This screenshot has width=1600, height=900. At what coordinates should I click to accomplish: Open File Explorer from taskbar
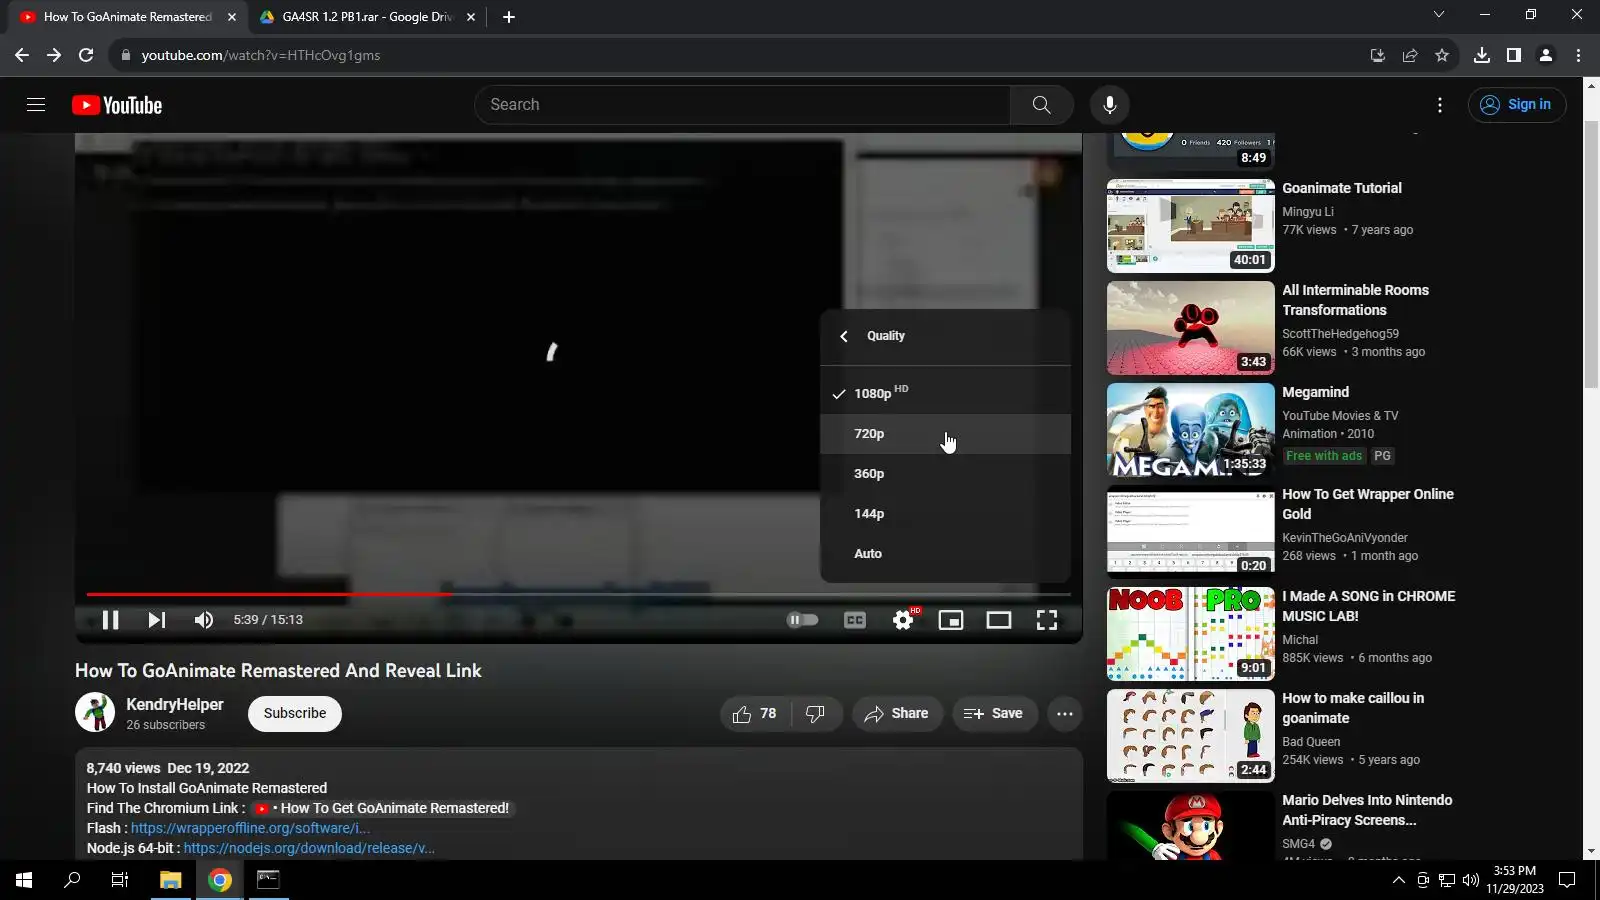171,880
